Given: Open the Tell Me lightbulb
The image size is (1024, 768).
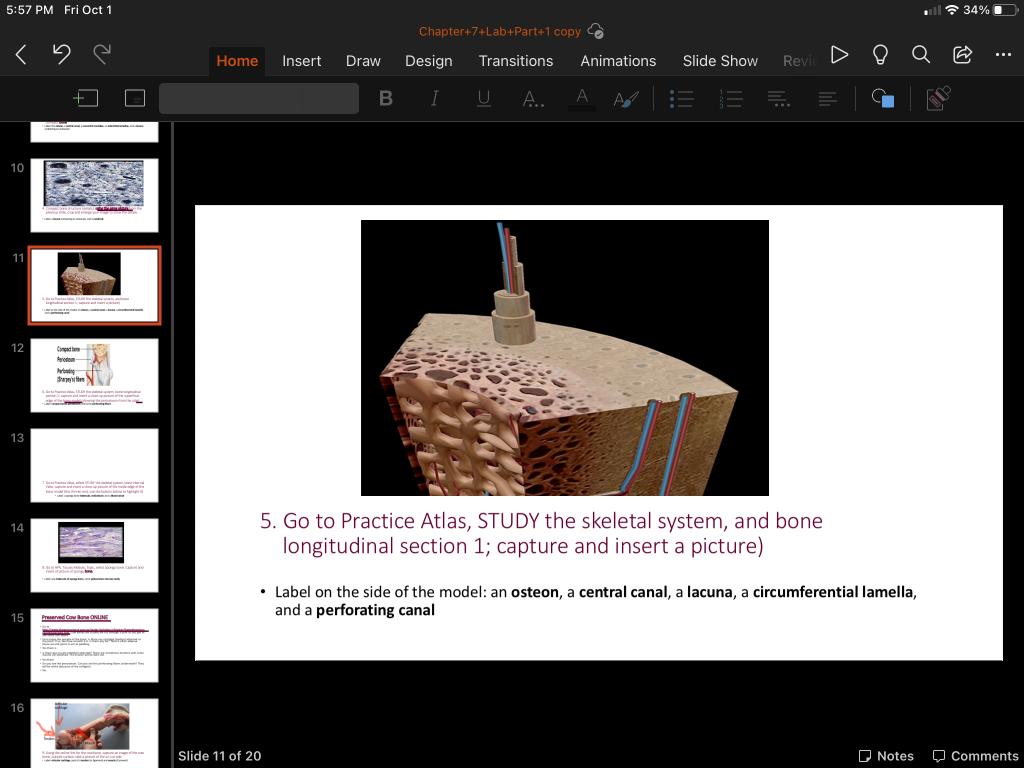Looking at the screenshot, I should point(880,55).
